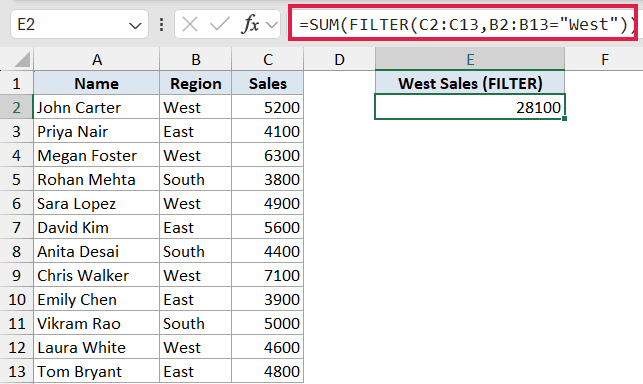This screenshot has width=643, height=384.
Task: Expand the dropdown arrow beside fx
Action: (x=271, y=25)
